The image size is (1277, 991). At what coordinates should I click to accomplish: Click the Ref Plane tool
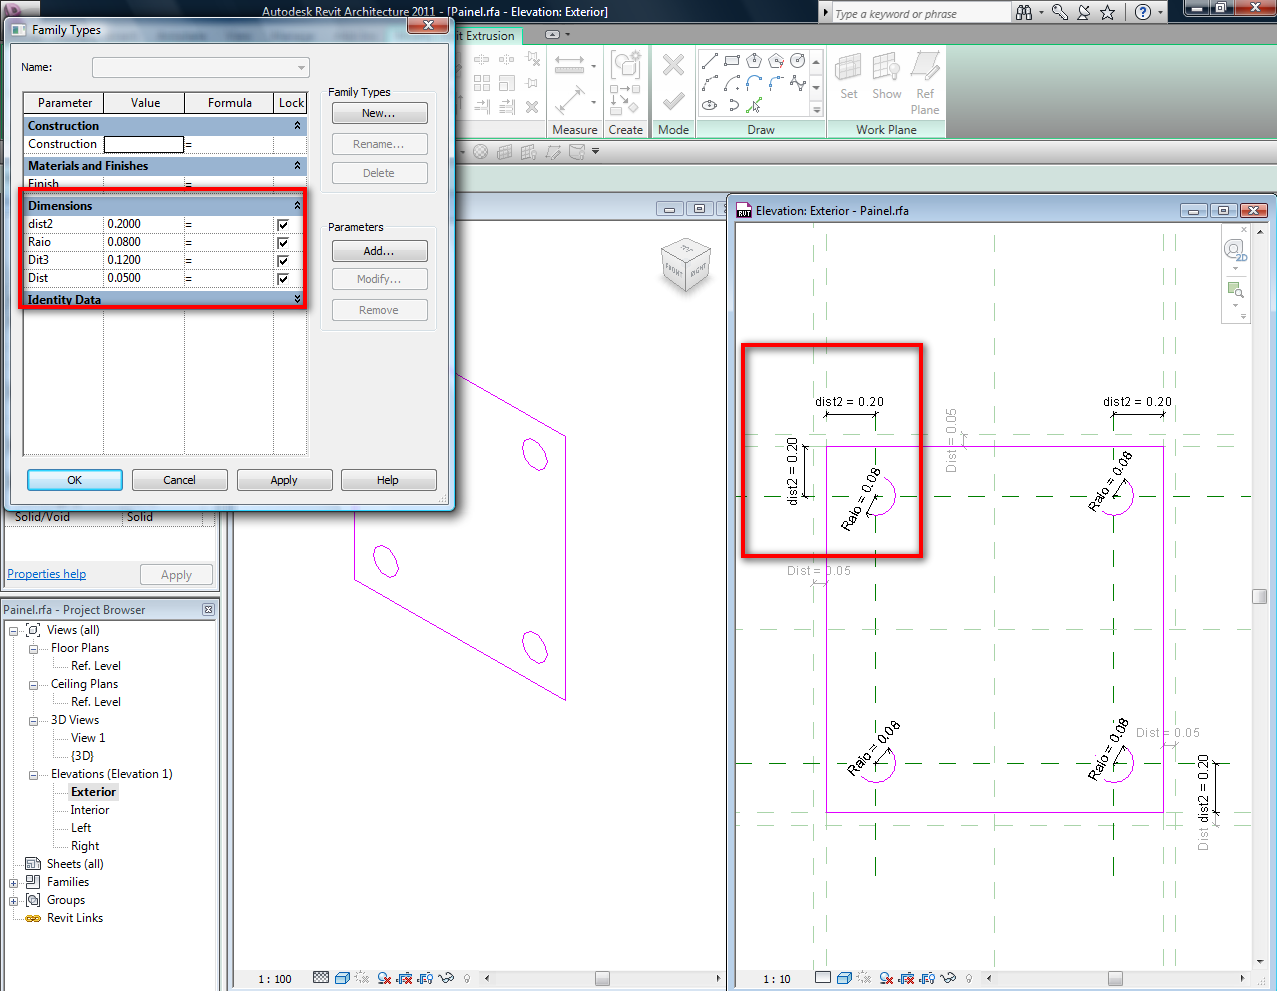coord(925,80)
